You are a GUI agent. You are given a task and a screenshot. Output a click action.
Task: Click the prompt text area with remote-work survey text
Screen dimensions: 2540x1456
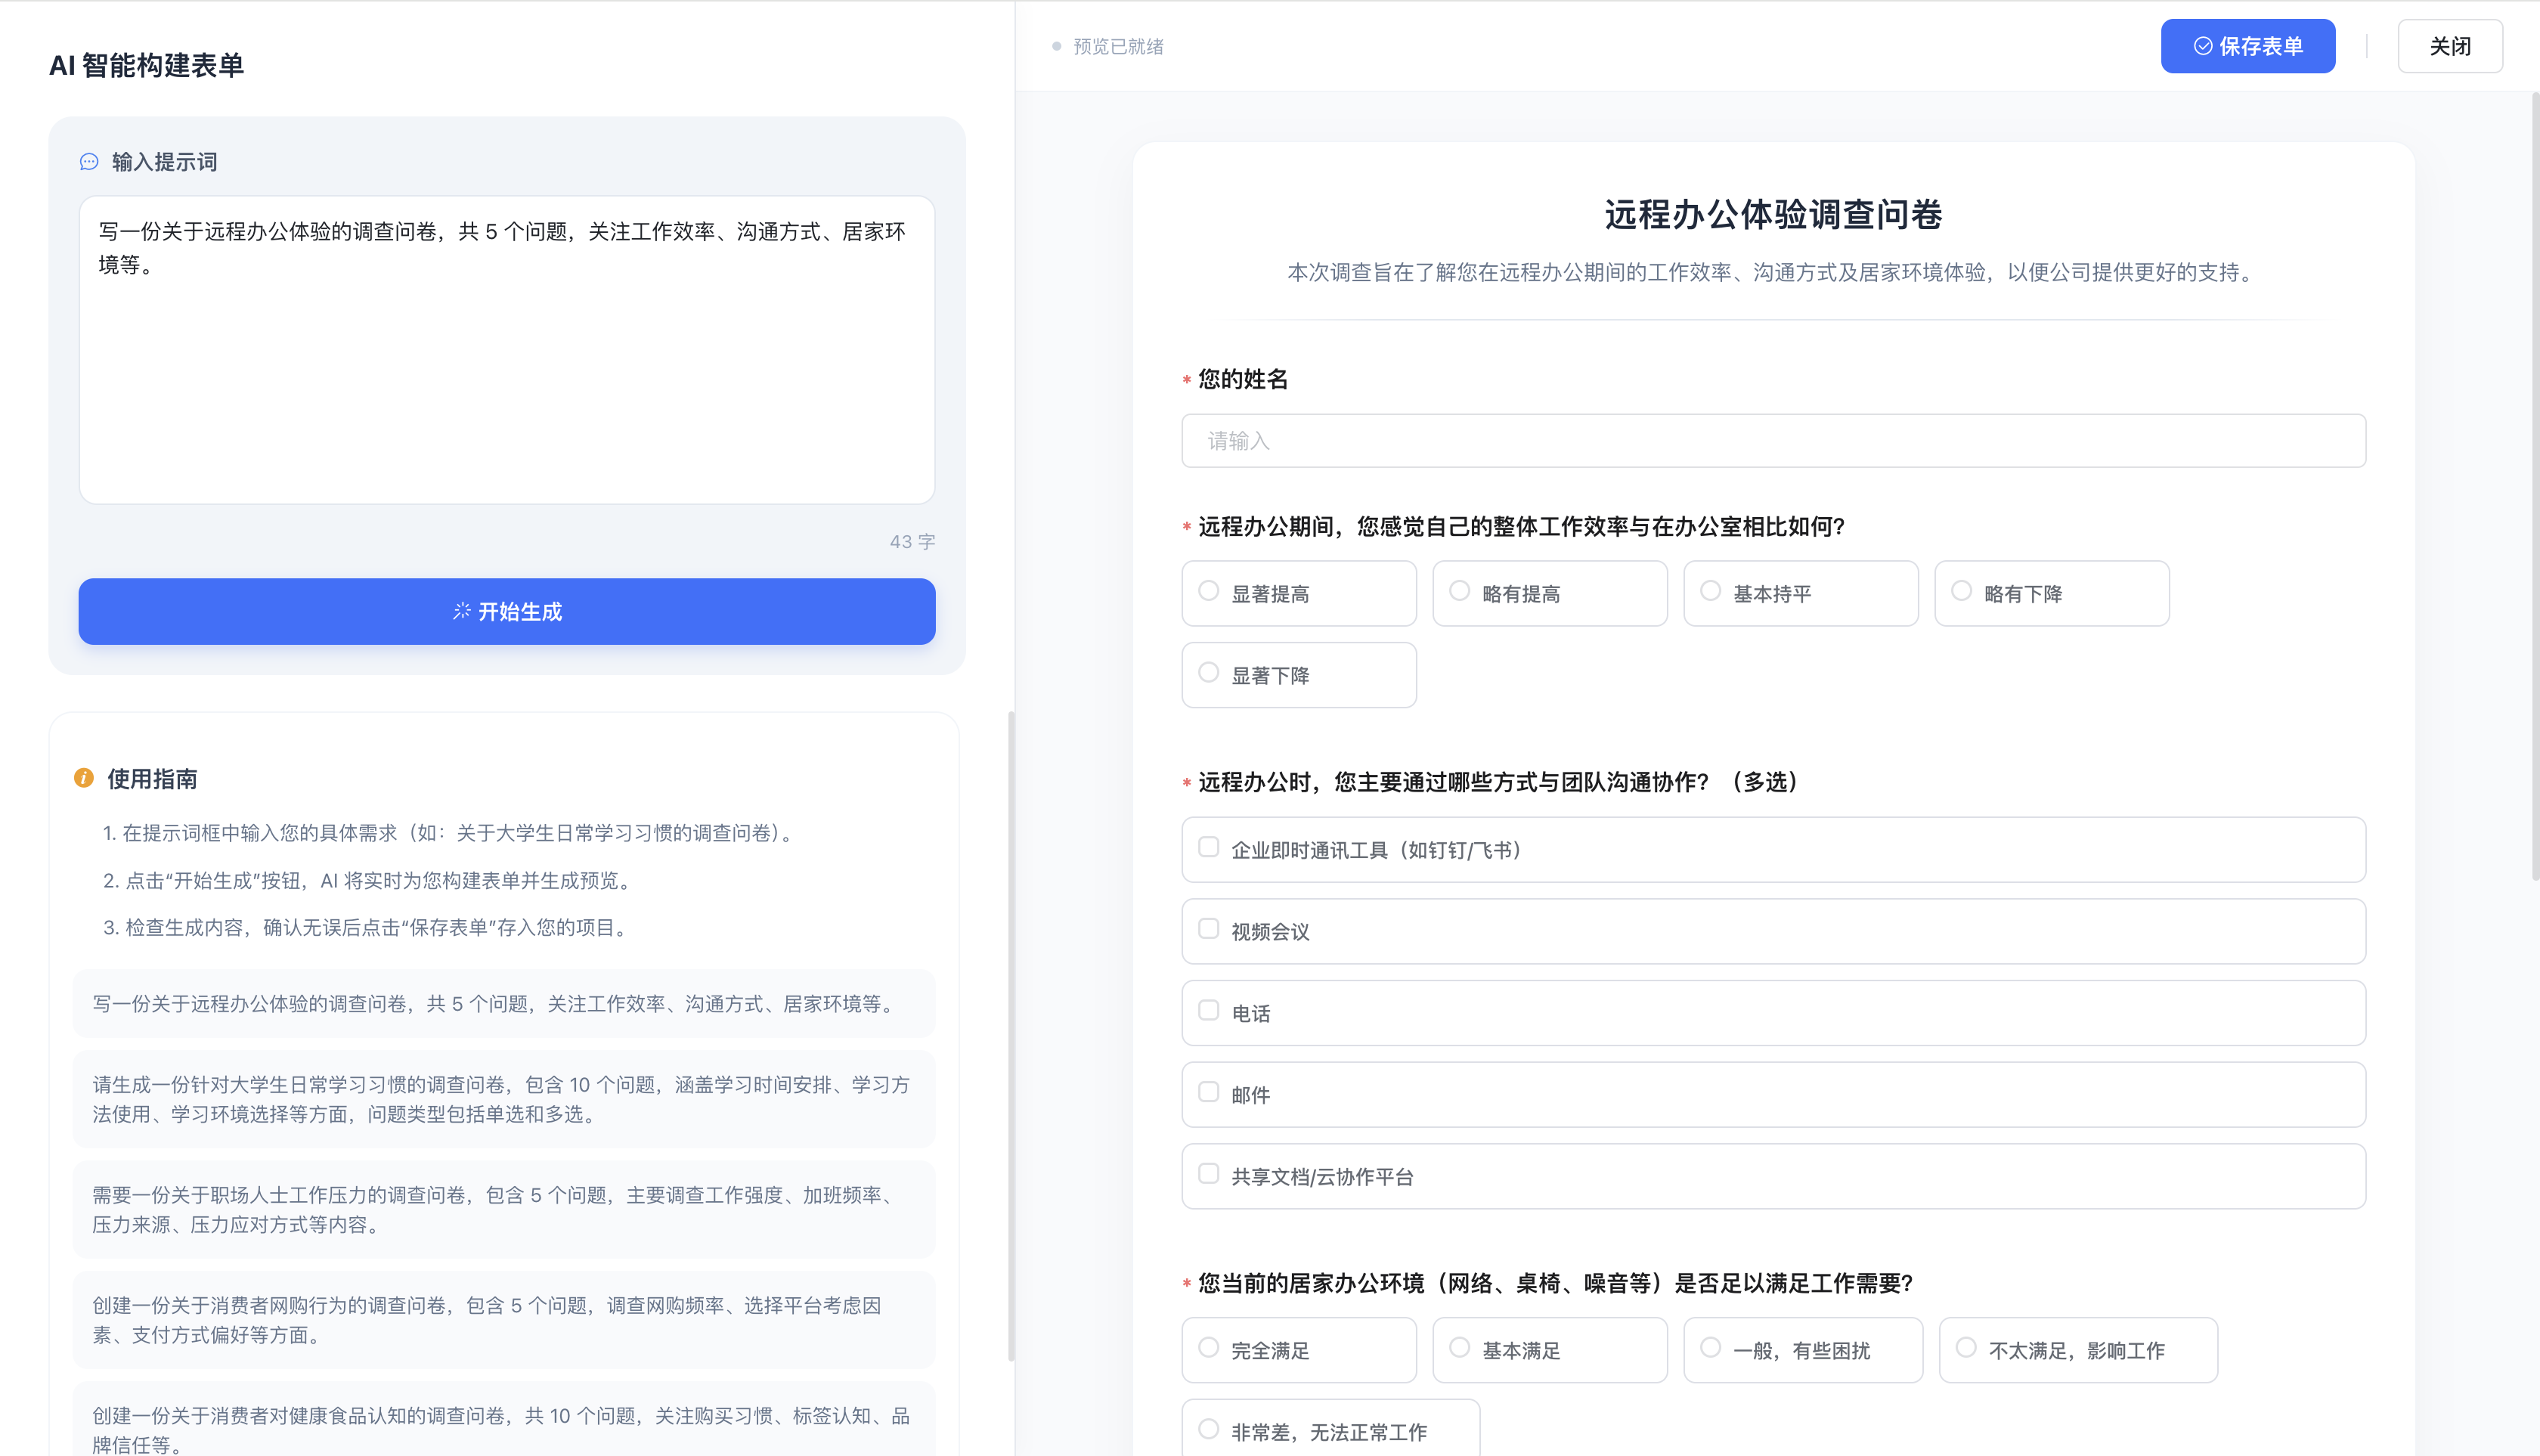tap(507, 350)
